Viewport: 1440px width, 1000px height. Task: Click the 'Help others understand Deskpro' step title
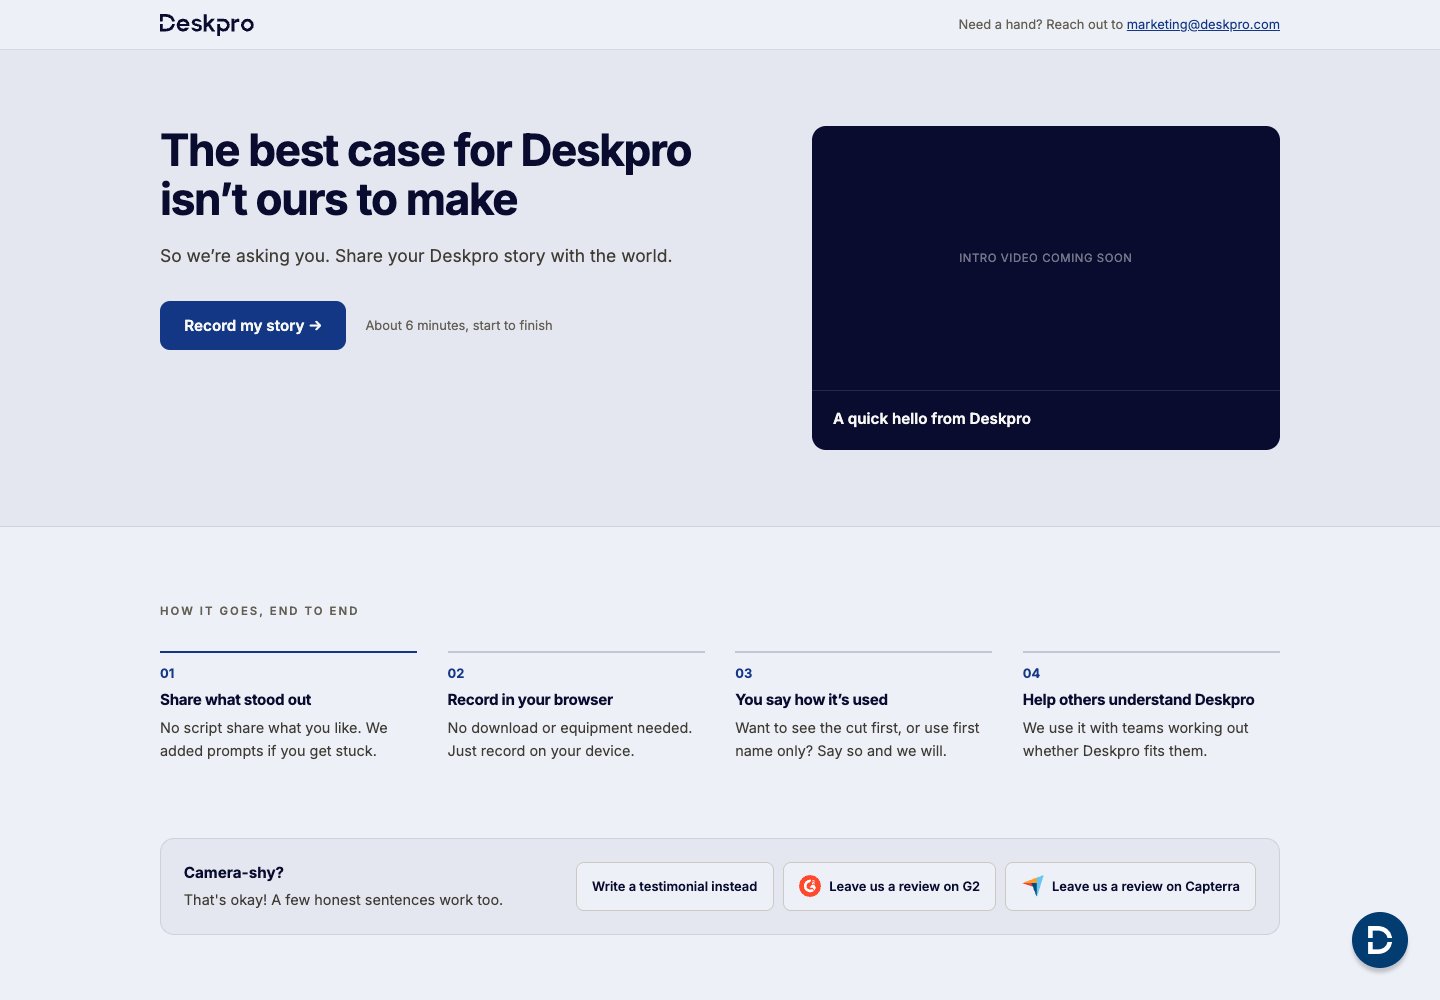tap(1138, 700)
